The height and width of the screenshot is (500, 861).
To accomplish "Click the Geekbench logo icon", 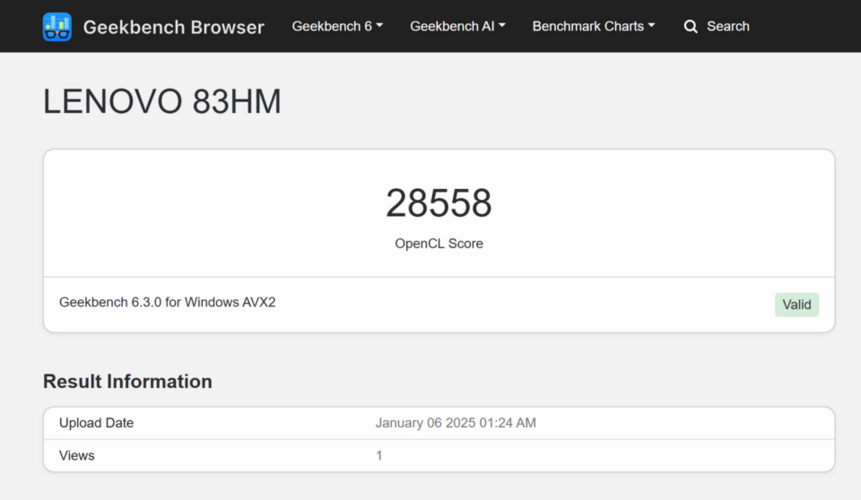I will [x=57, y=26].
